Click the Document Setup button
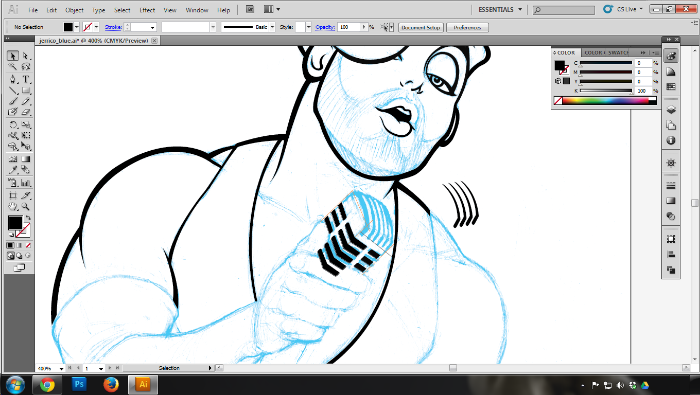Viewport: 700px width, 395px height. 421,28
